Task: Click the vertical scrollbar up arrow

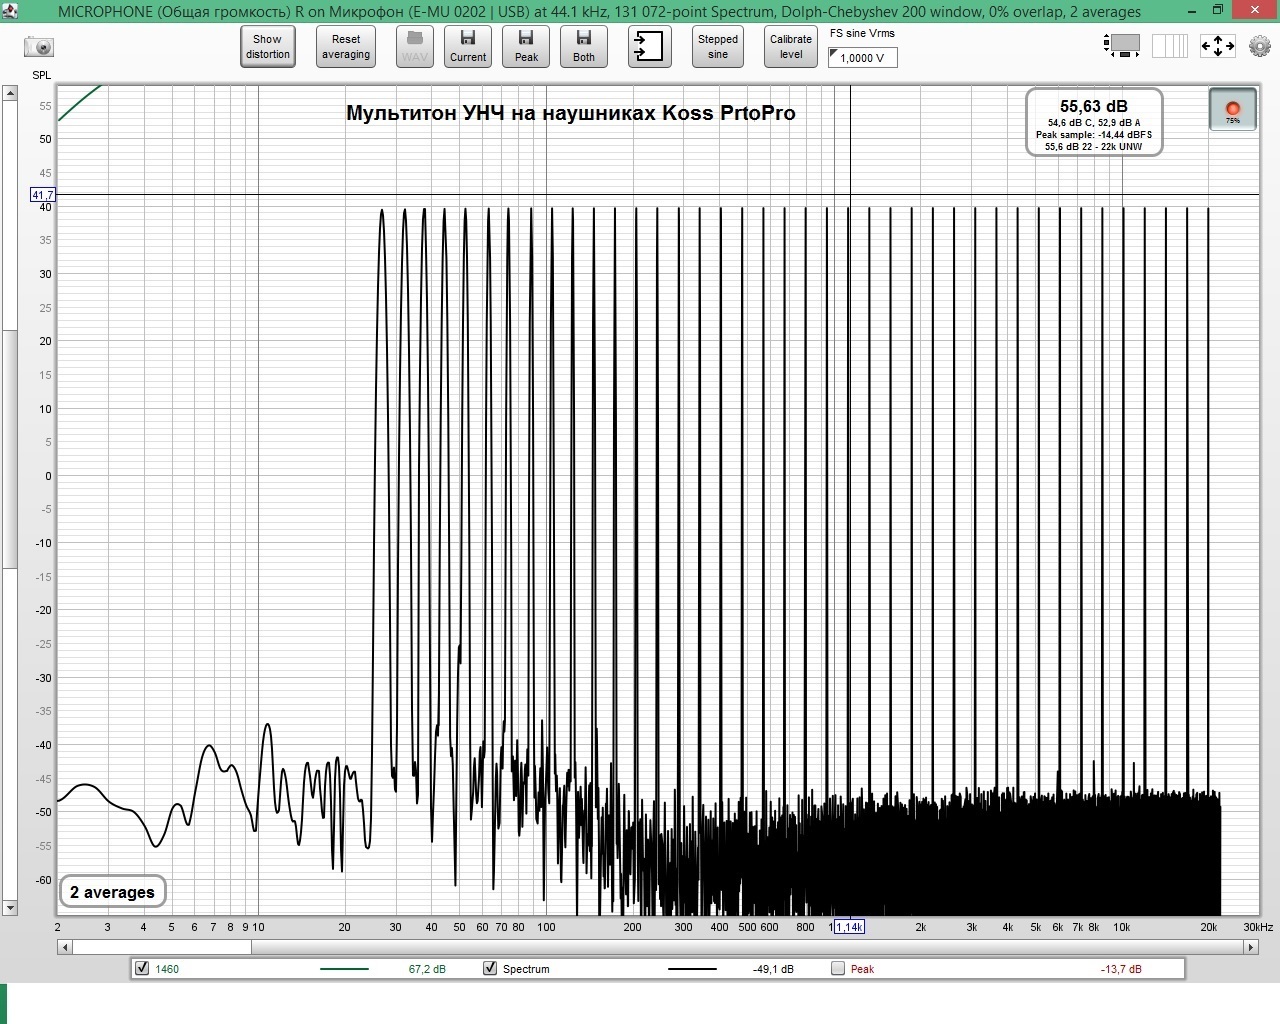Action: click(x=10, y=93)
